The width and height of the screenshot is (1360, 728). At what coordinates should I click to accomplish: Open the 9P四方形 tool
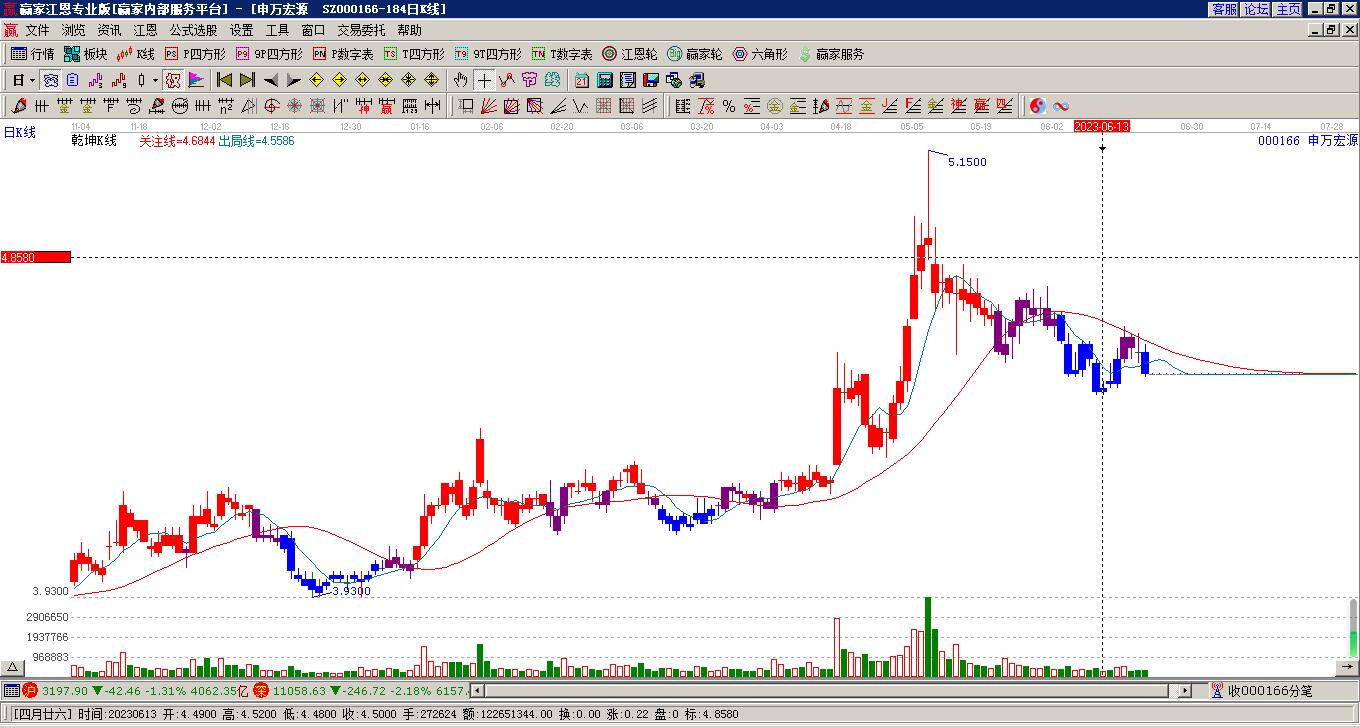(x=268, y=54)
